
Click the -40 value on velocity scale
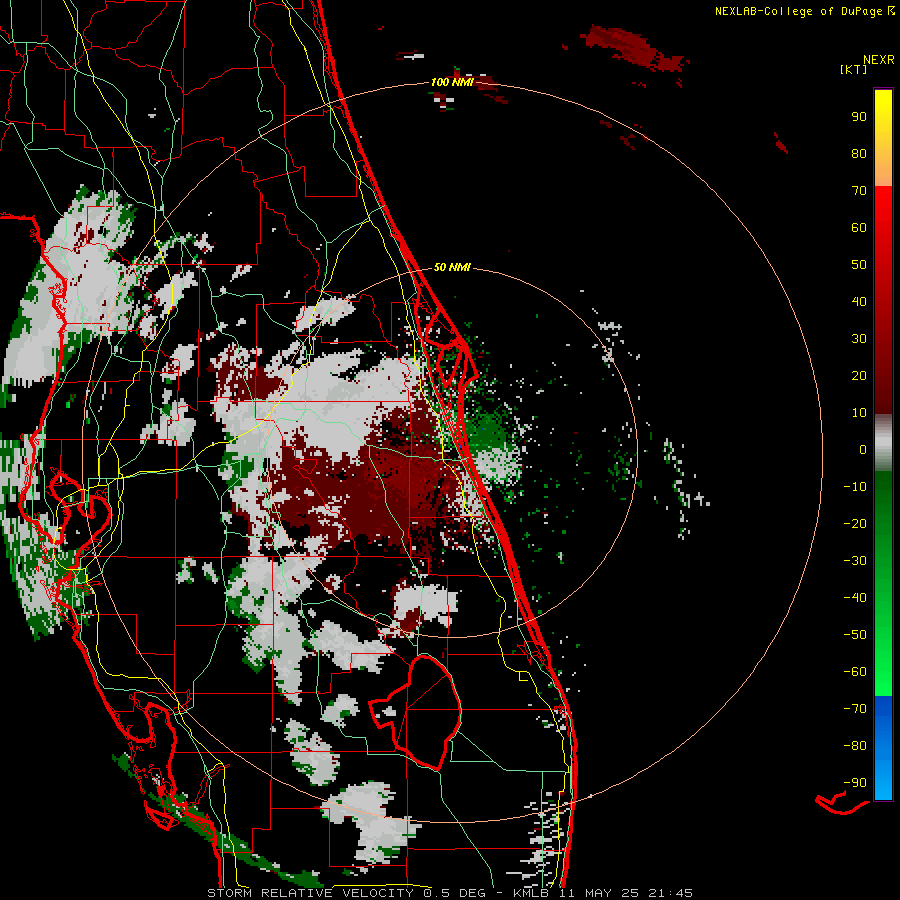tap(855, 598)
